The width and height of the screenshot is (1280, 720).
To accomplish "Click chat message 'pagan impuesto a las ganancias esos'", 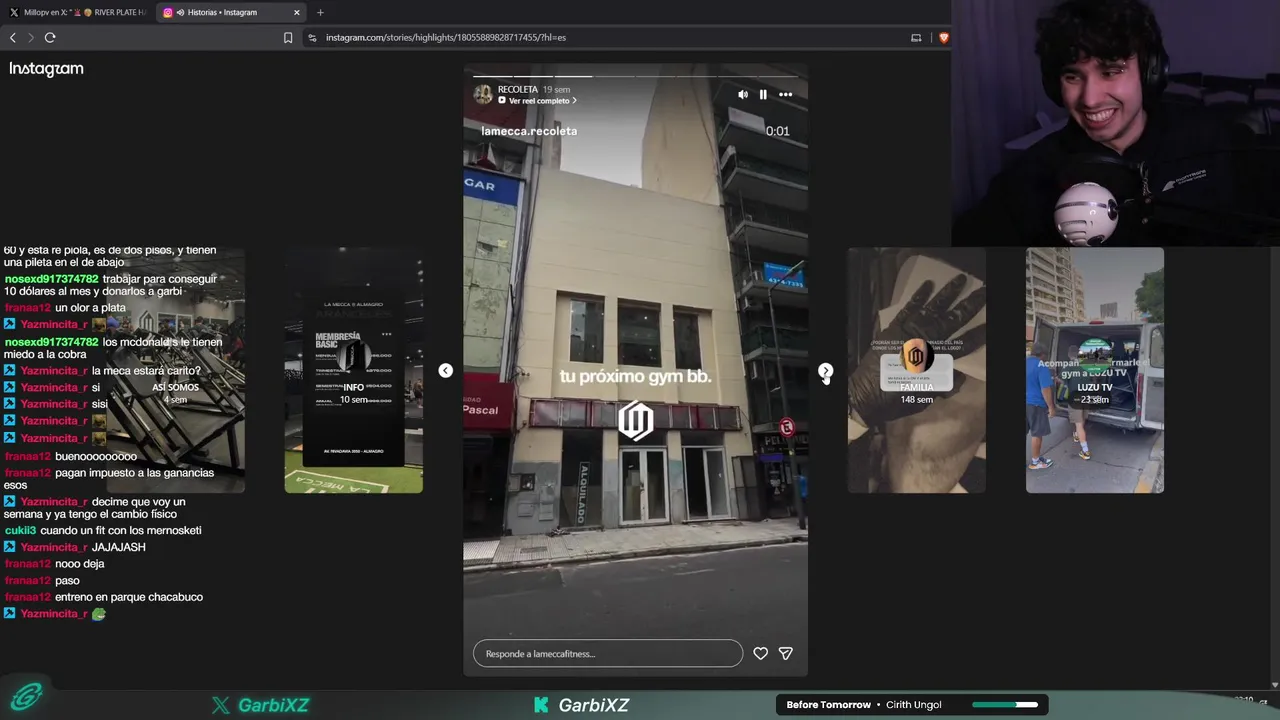I will tap(109, 479).
